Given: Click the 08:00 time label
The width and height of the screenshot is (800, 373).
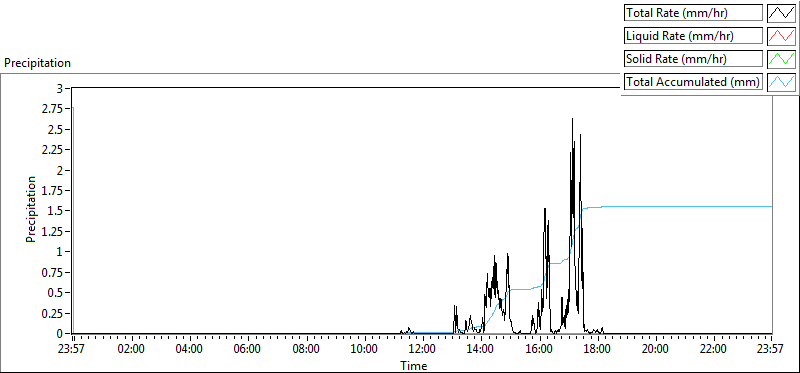Looking at the screenshot, I should [x=306, y=350].
